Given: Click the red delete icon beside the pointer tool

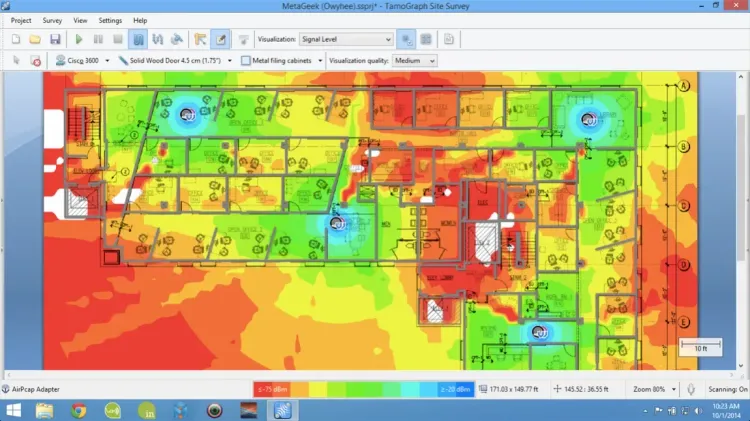Looking at the screenshot, I should tap(36, 60).
